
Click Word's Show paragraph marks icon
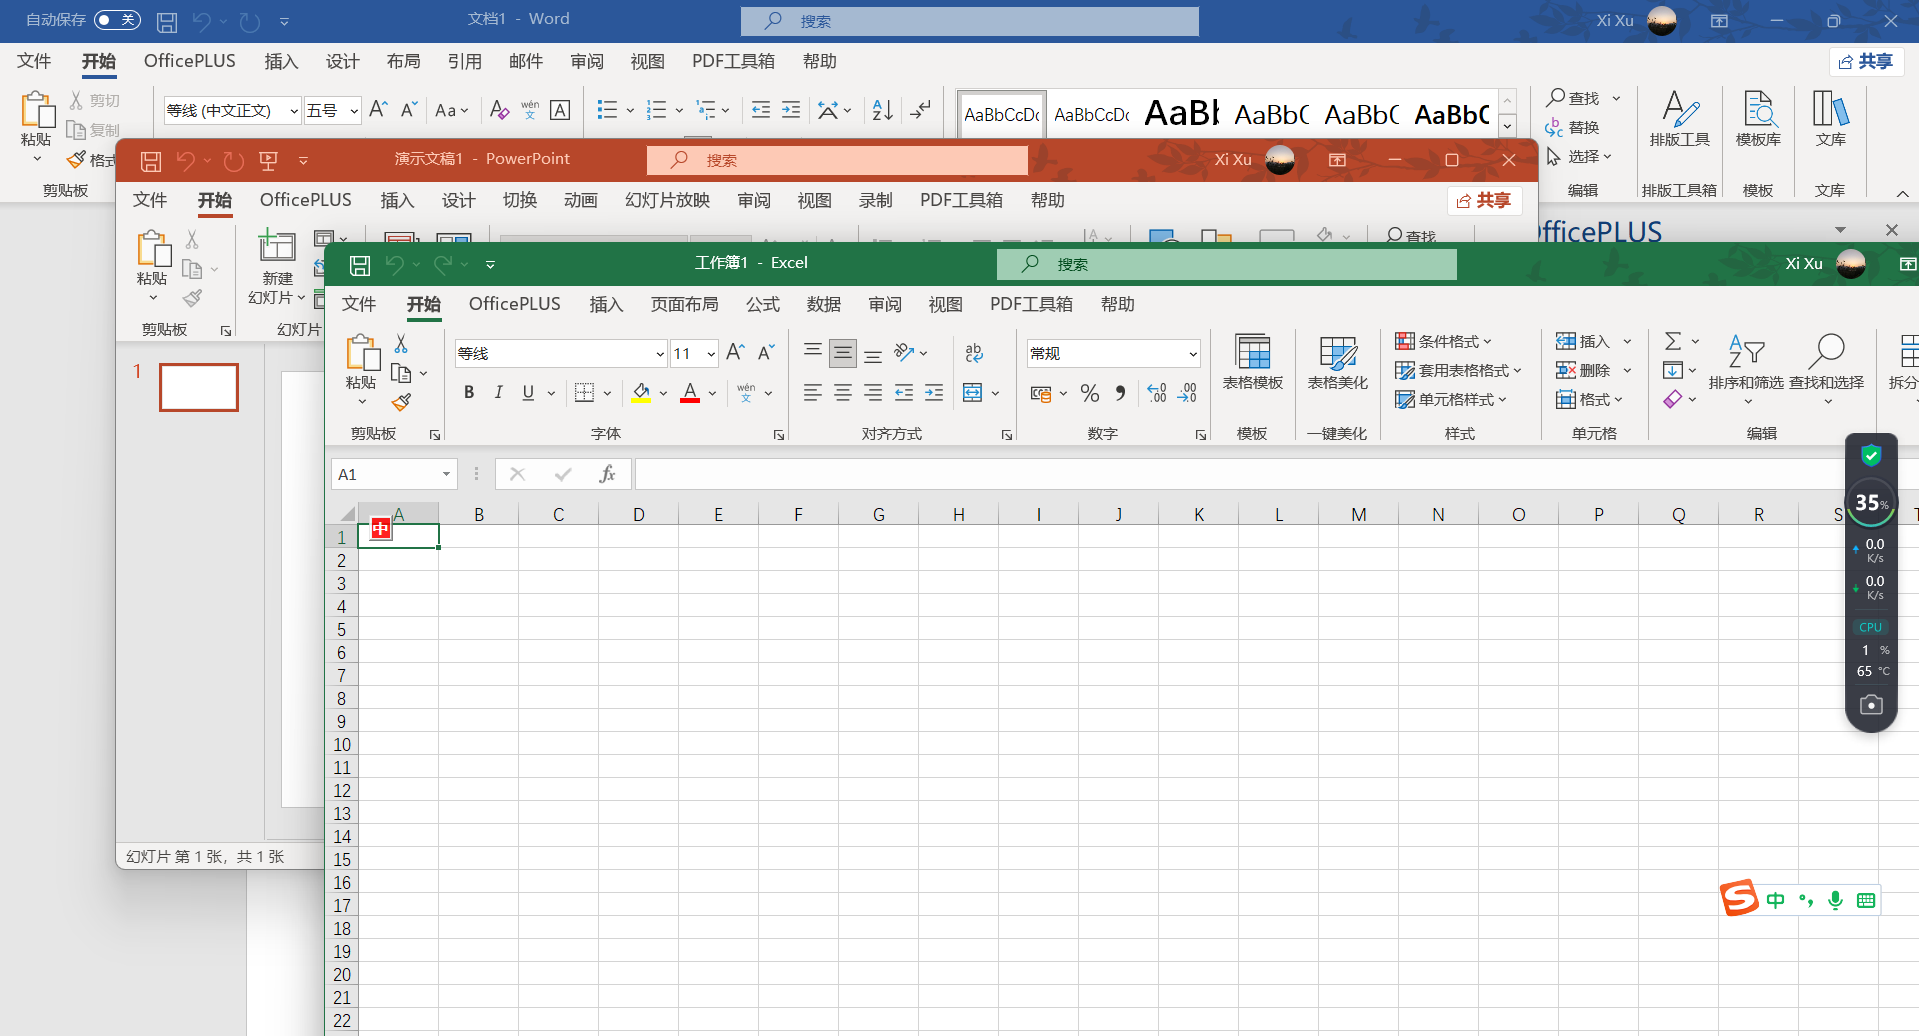pos(920,110)
